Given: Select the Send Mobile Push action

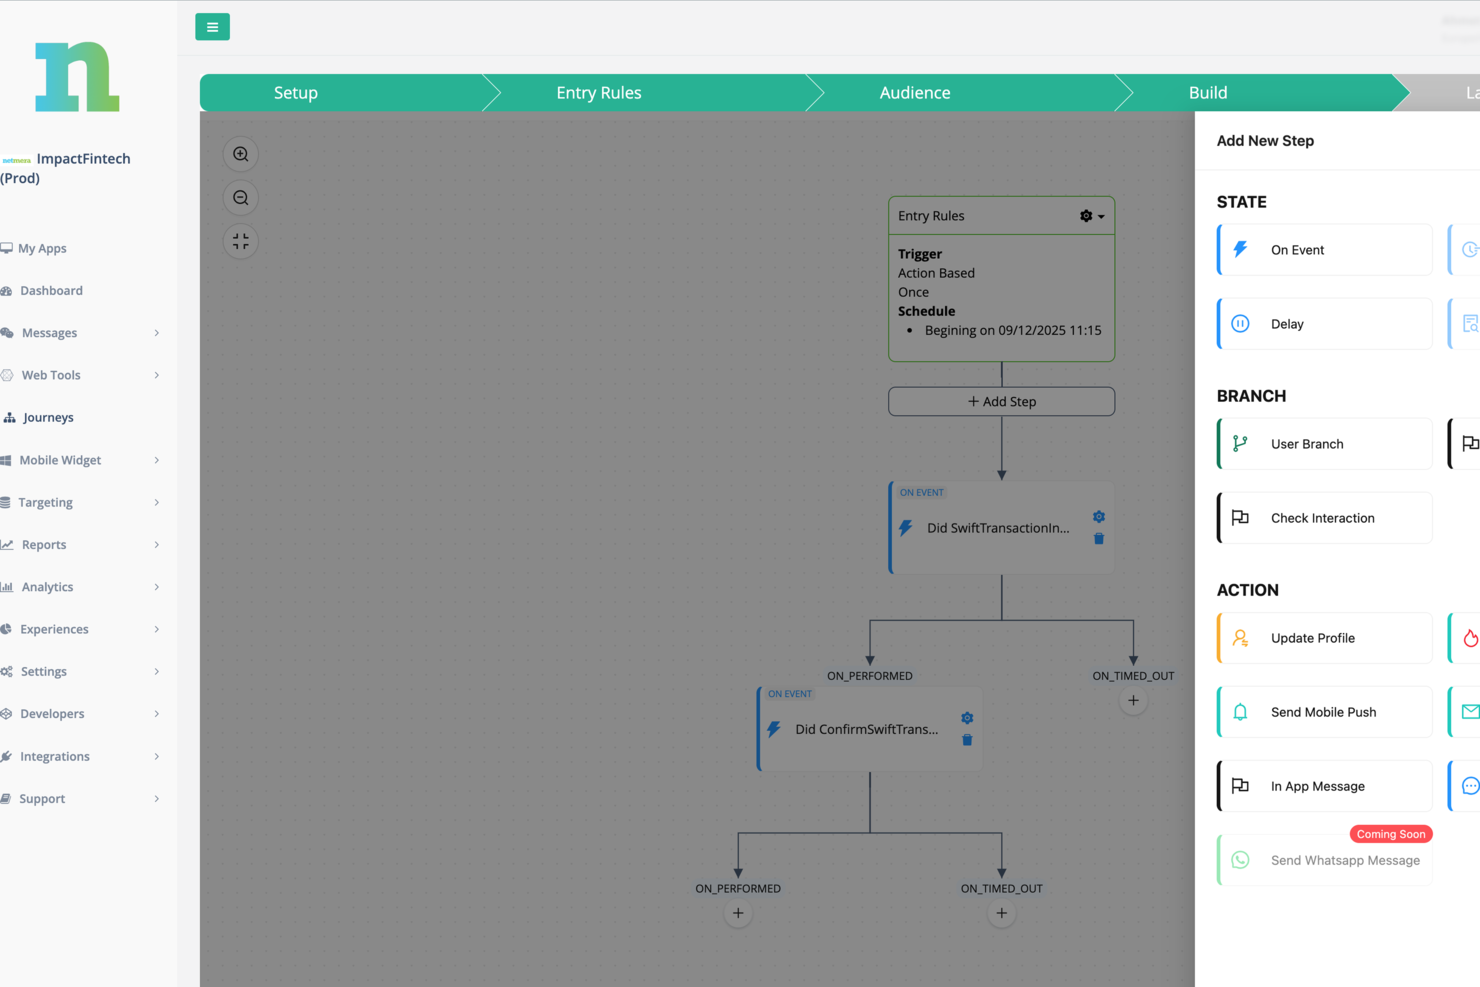Looking at the screenshot, I should [x=1323, y=711].
